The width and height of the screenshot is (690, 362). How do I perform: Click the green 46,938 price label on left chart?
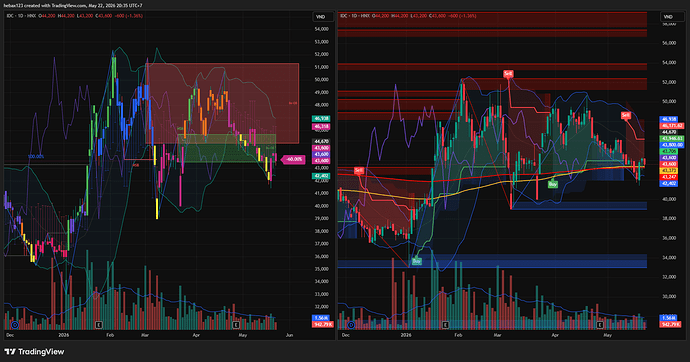coord(321,118)
